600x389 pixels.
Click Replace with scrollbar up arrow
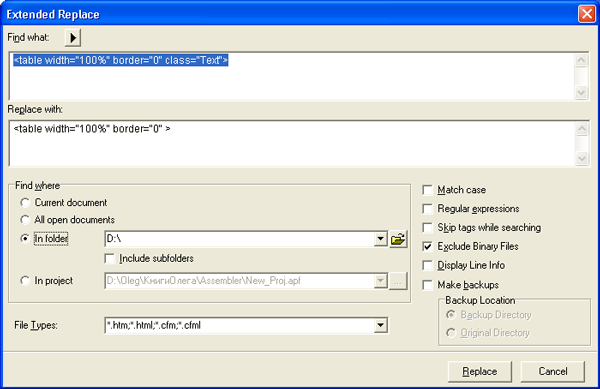582,129
